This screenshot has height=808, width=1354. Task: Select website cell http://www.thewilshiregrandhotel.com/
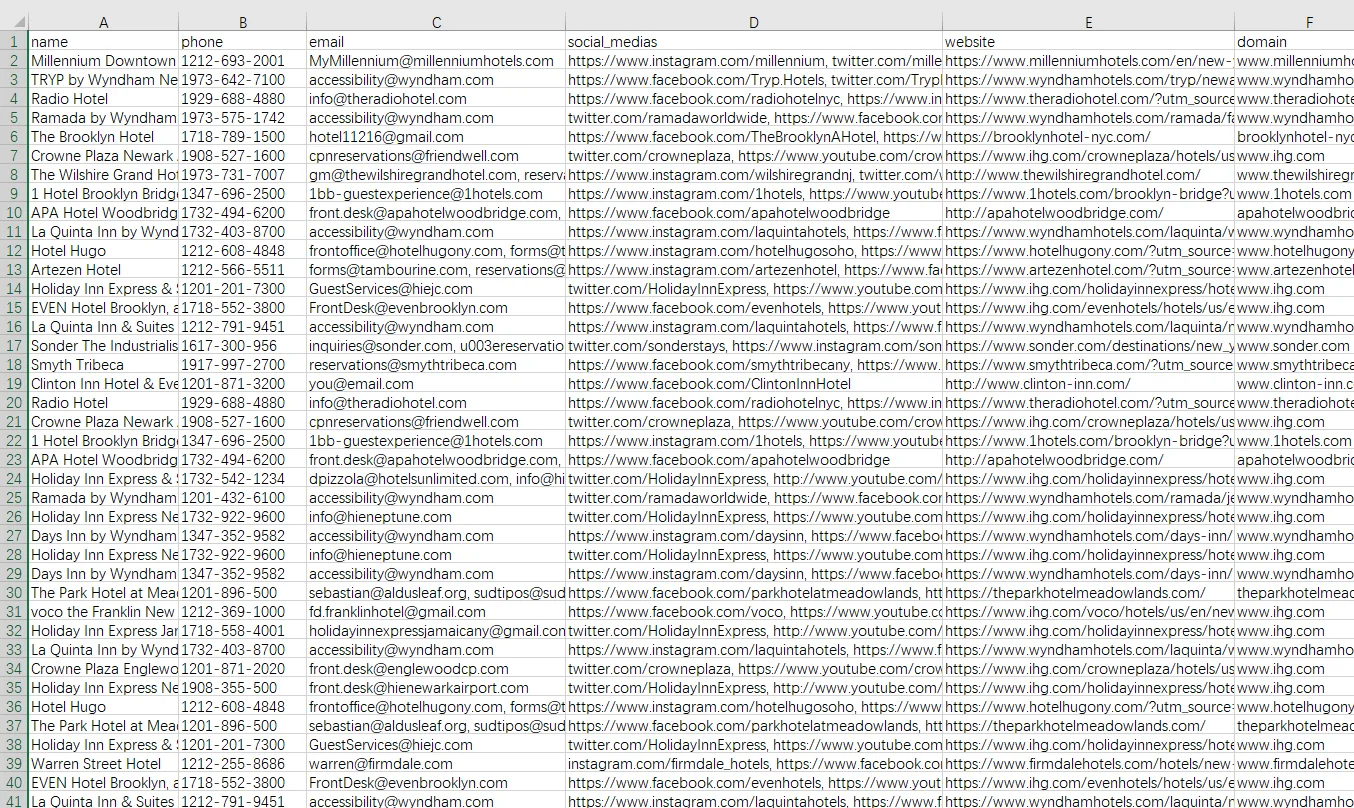1088,175
